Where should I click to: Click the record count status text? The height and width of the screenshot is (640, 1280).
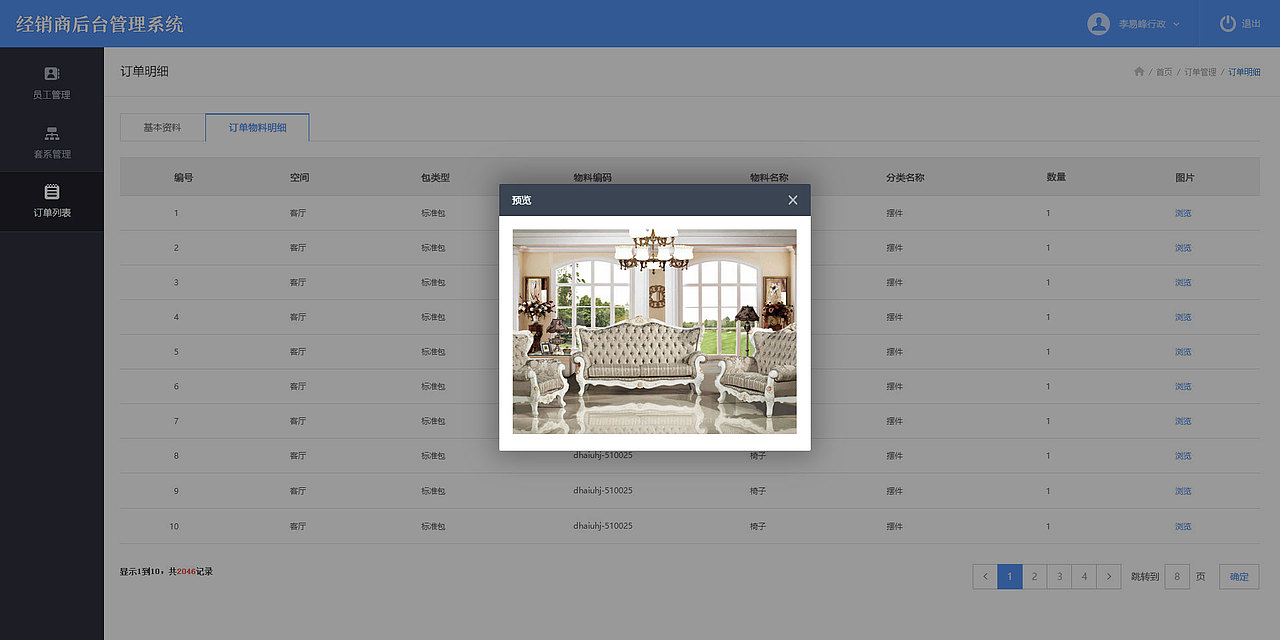coord(166,572)
